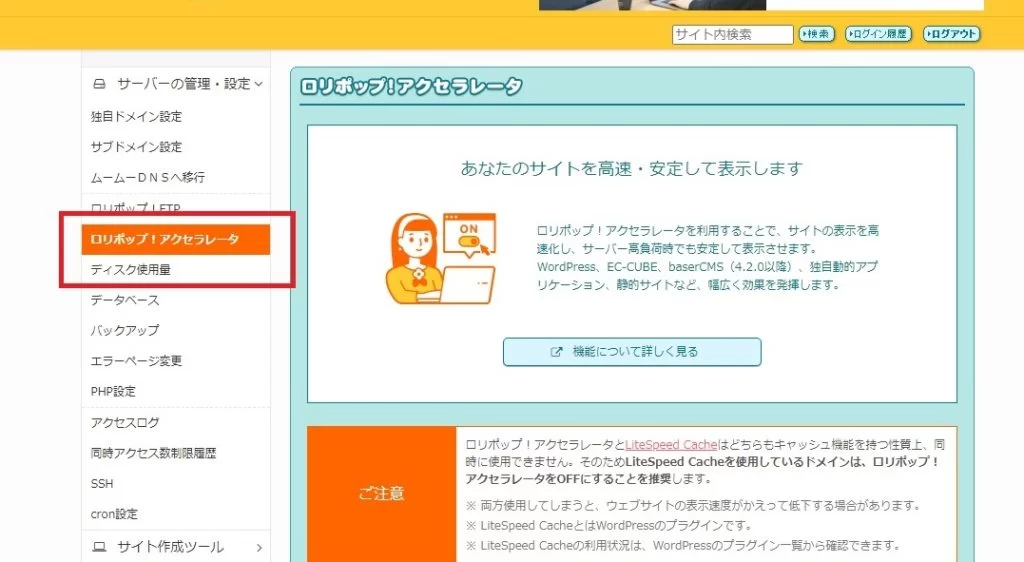
Task: Open データベース in the sidebar
Action: [125, 300]
